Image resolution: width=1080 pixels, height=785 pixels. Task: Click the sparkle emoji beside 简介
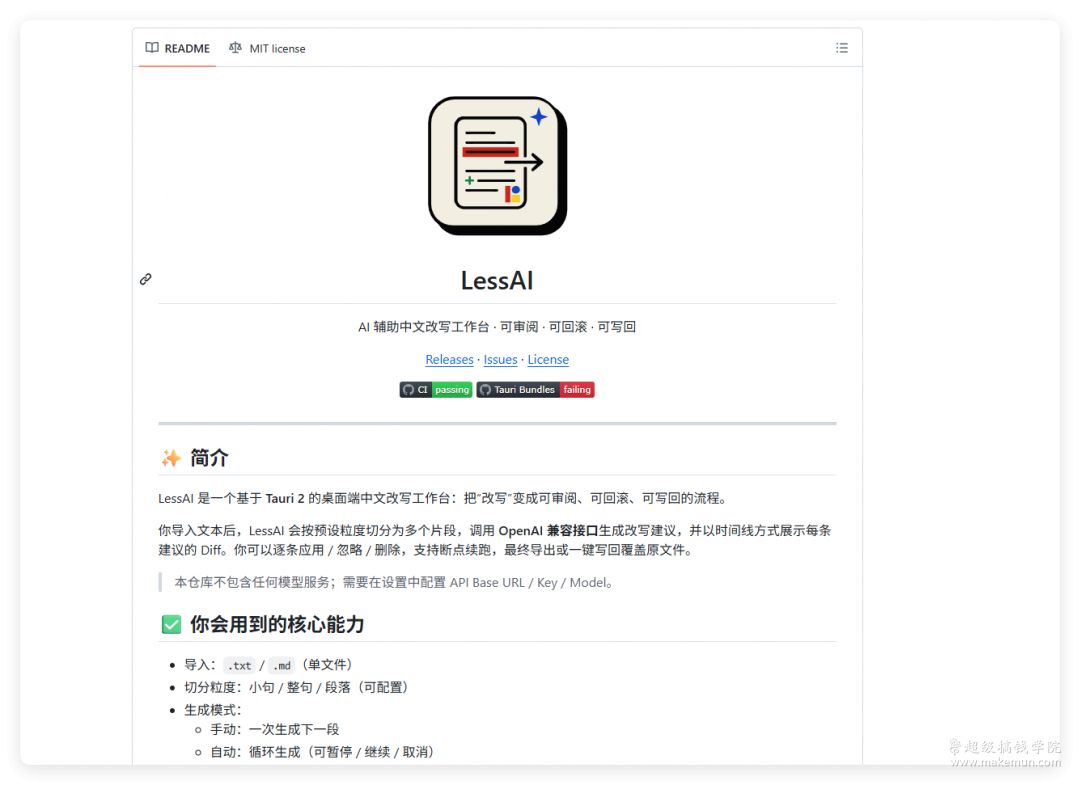[171, 458]
